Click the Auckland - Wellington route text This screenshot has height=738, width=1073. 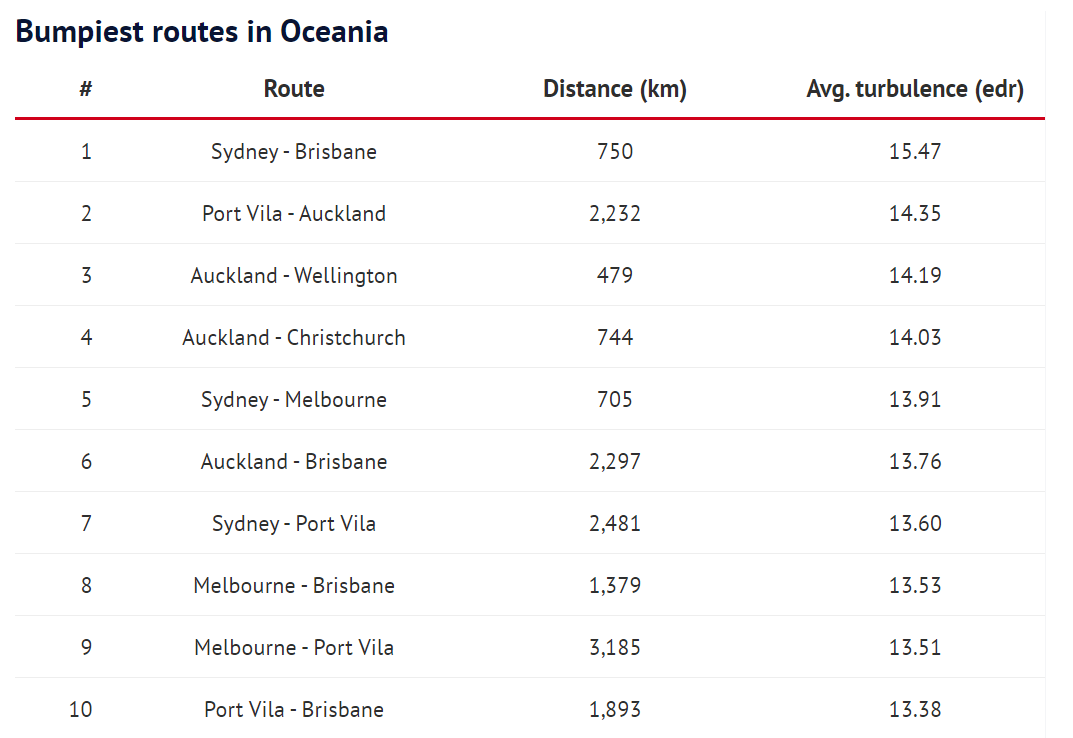[294, 275]
